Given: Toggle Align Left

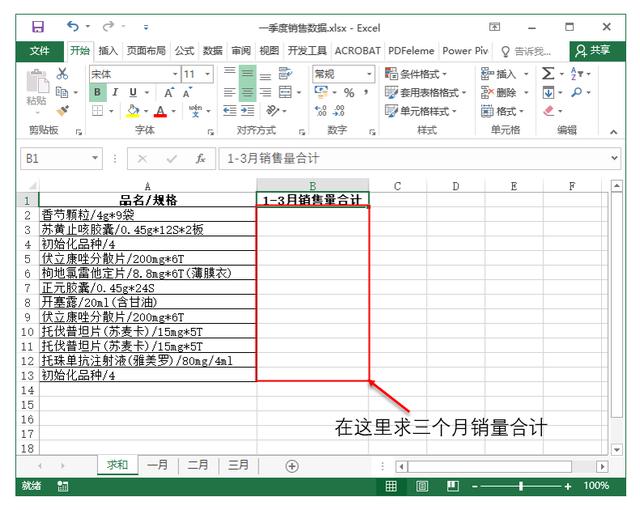Looking at the screenshot, I should pyautogui.click(x=230, y=93).
